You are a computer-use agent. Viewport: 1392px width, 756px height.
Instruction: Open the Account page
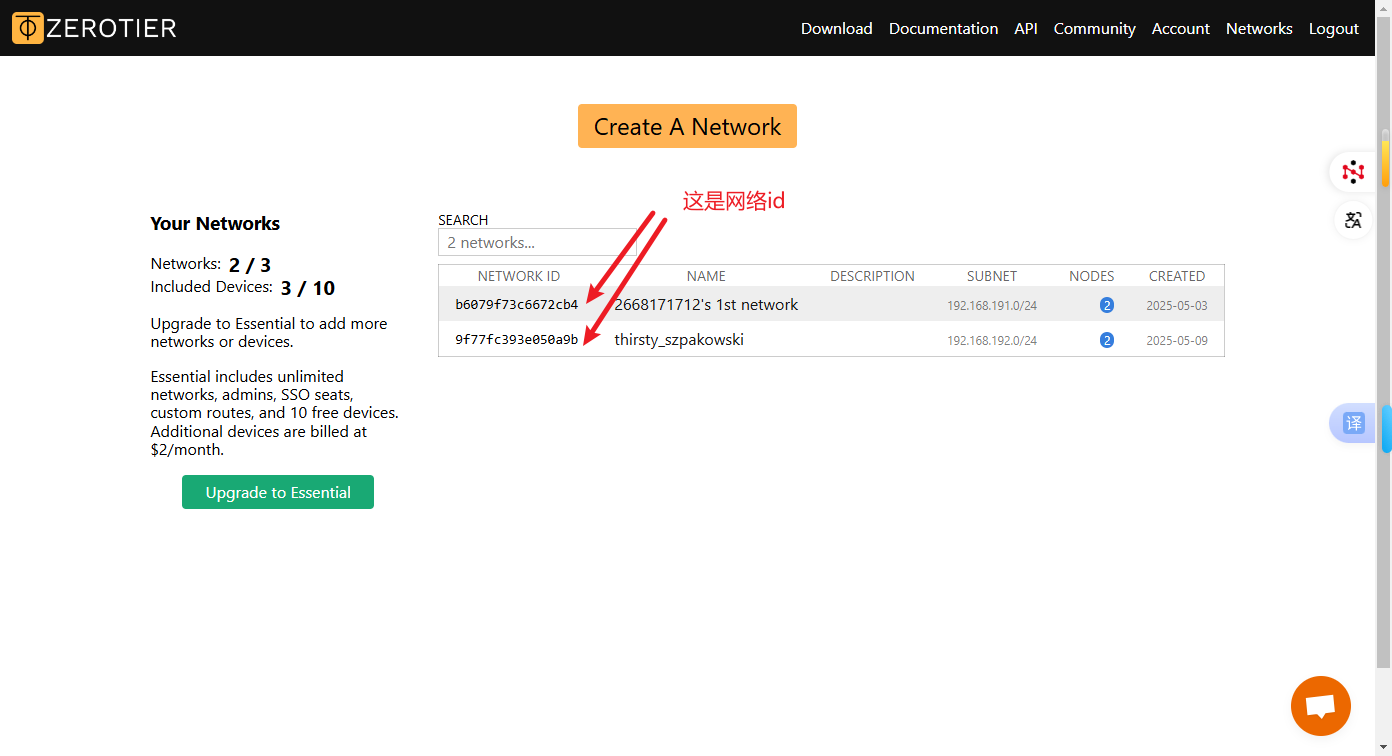coord(1180,29)
